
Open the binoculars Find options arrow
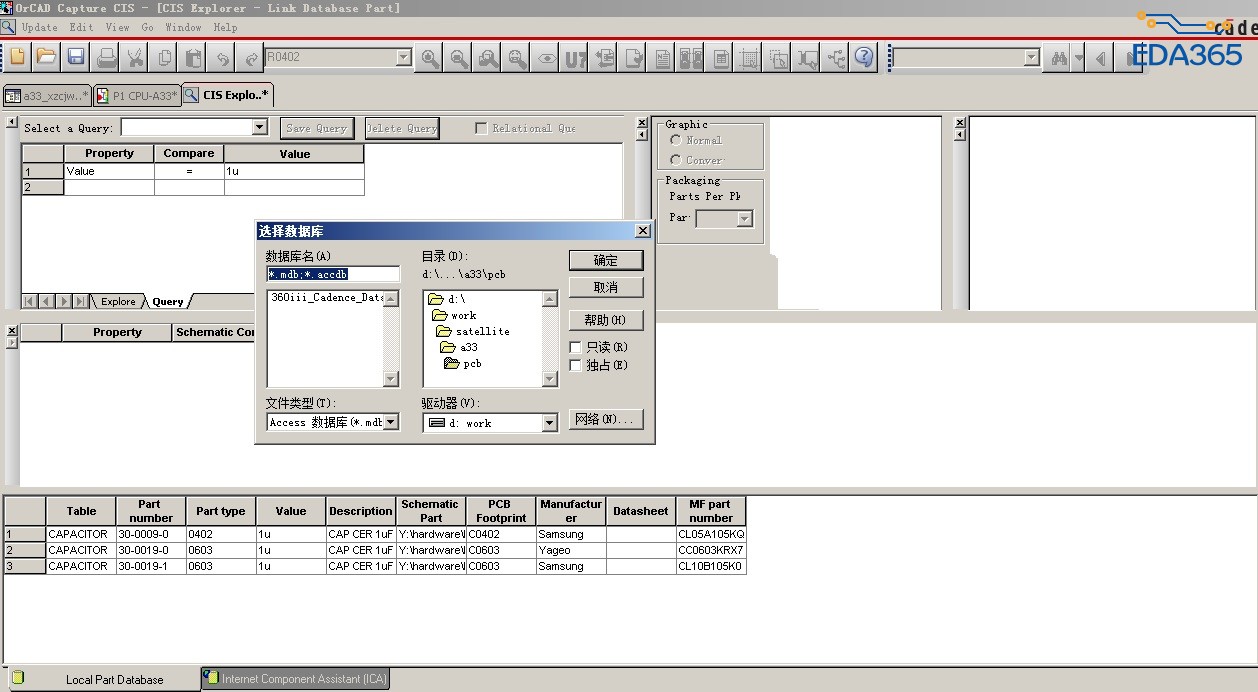1078,58
